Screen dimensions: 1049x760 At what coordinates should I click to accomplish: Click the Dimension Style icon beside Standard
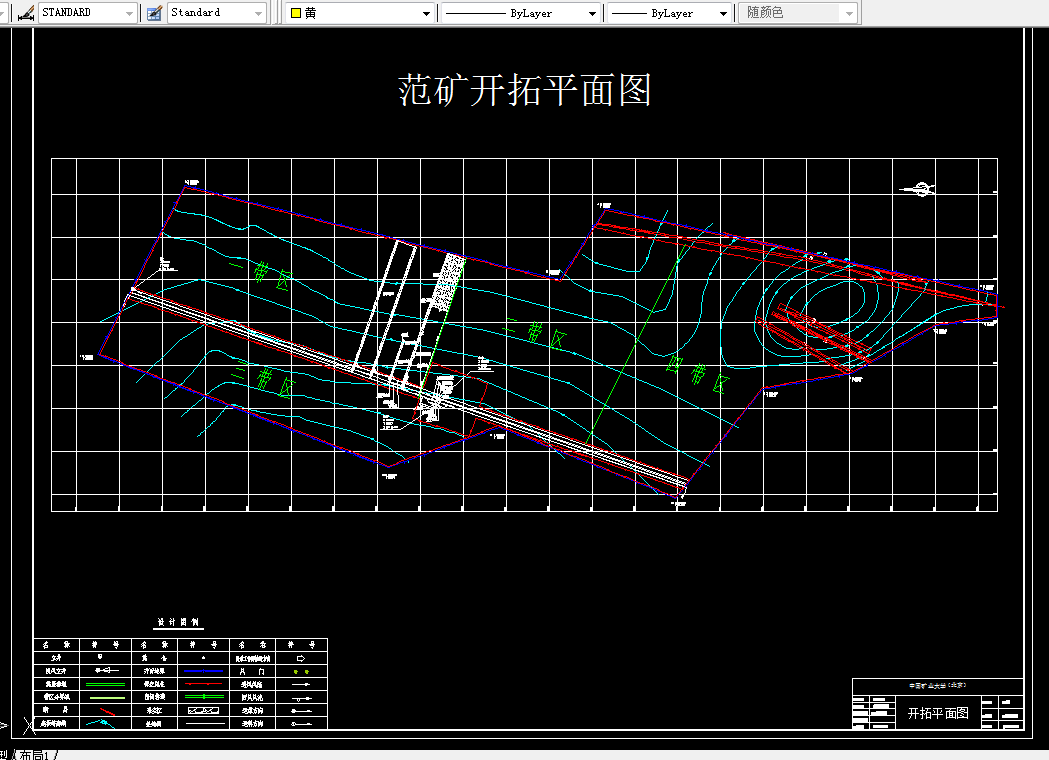coord(152,12)
